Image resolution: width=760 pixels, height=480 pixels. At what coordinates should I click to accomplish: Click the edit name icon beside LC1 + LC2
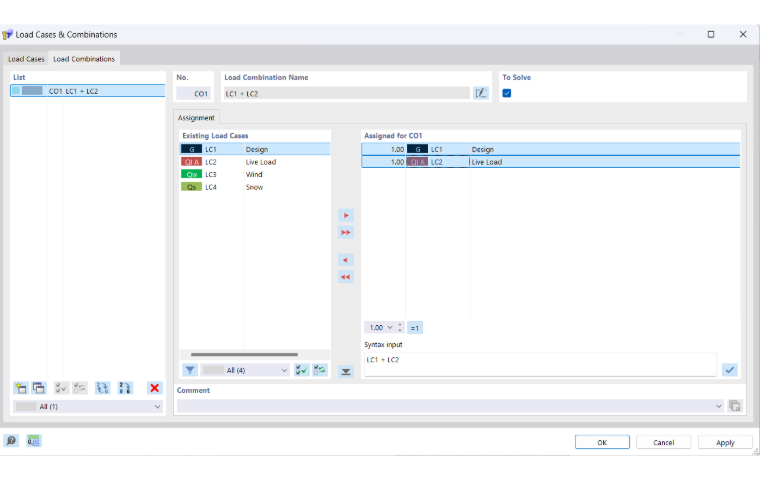click(481, 93)
